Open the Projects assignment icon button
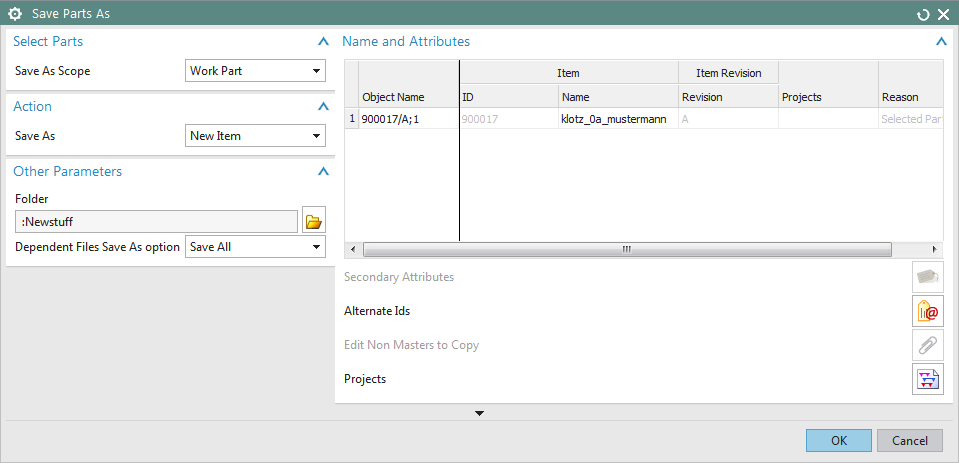This screenshot has width=959, height=463. point(928,379)
